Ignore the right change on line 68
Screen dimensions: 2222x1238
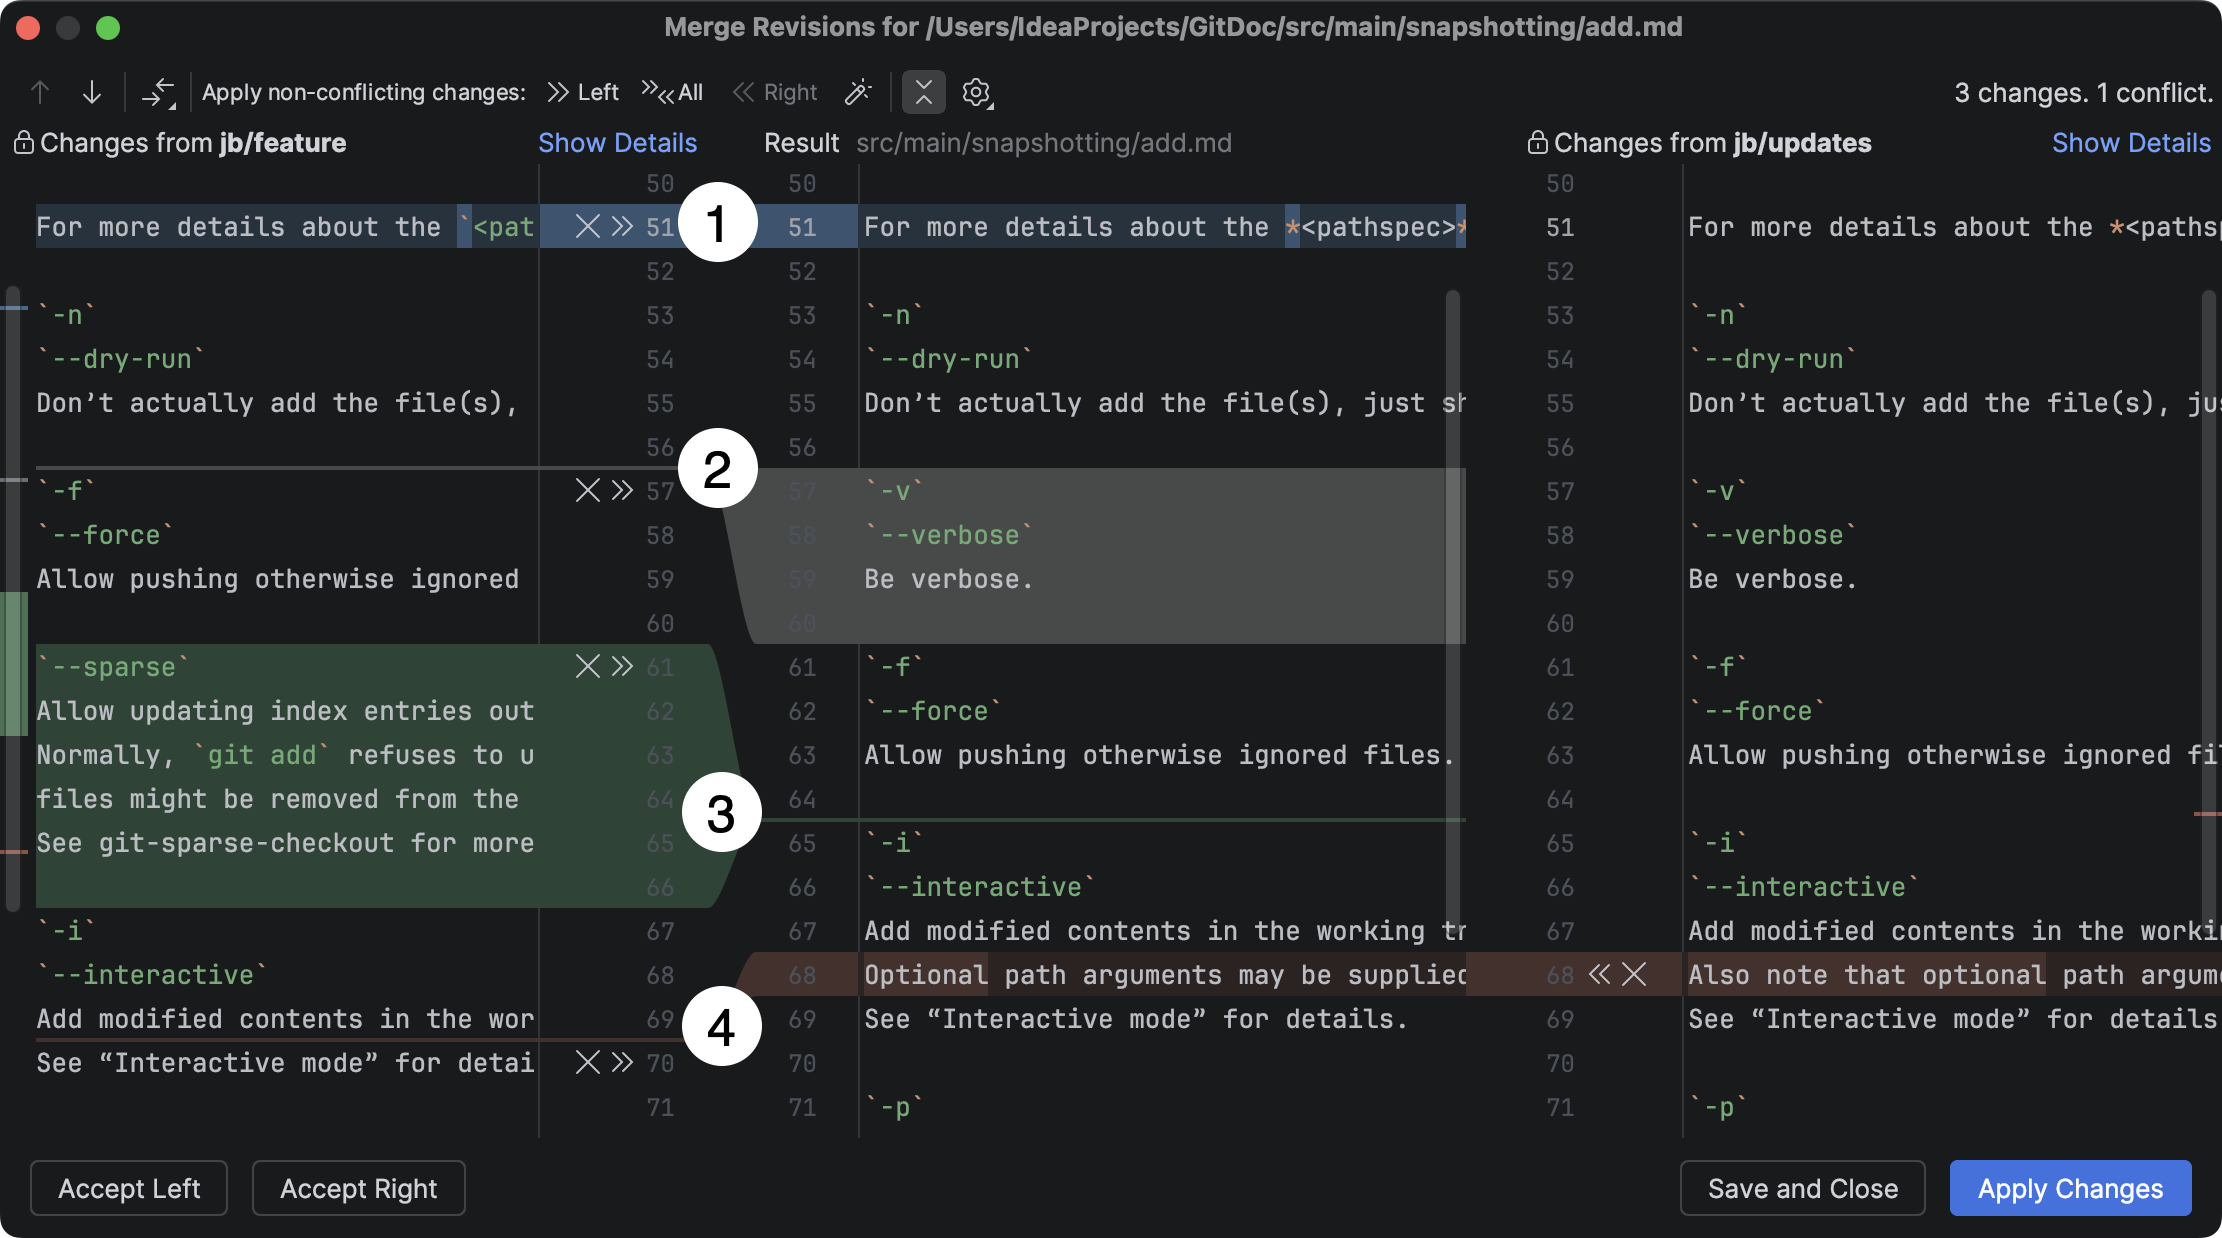[x=1634, y=974]
